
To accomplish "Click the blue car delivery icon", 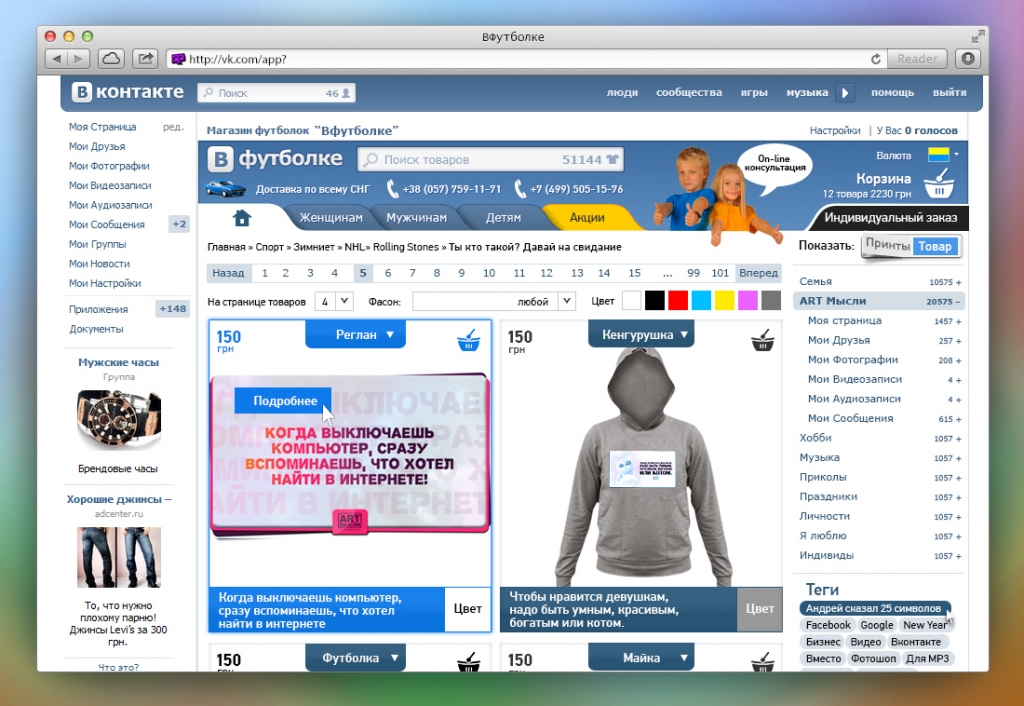I will (x=225, y=189).
